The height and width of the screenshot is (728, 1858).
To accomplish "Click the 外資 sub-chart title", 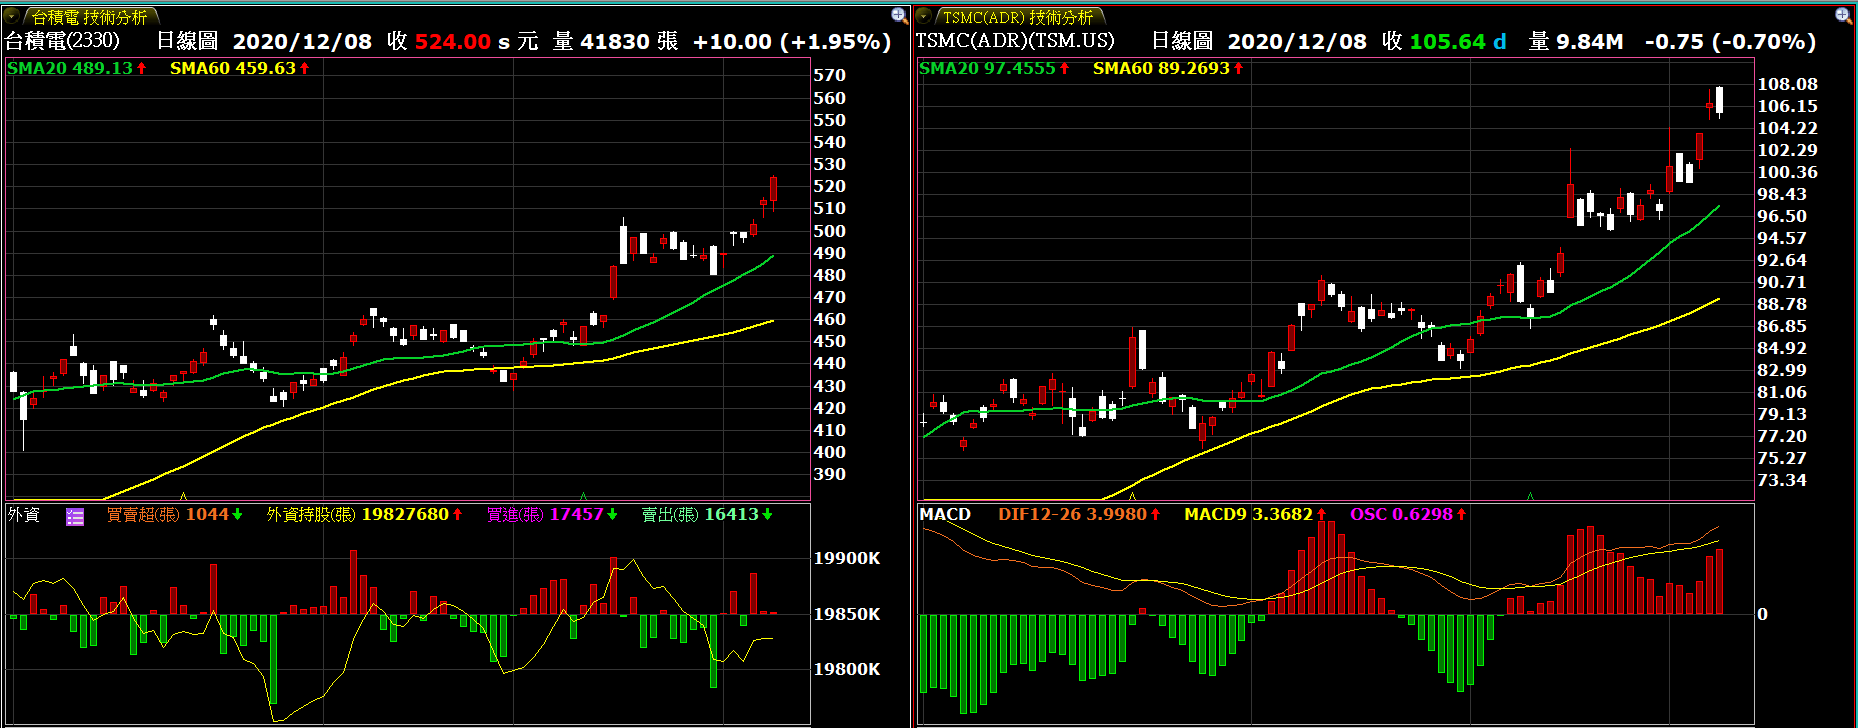I will pos(24,514).
